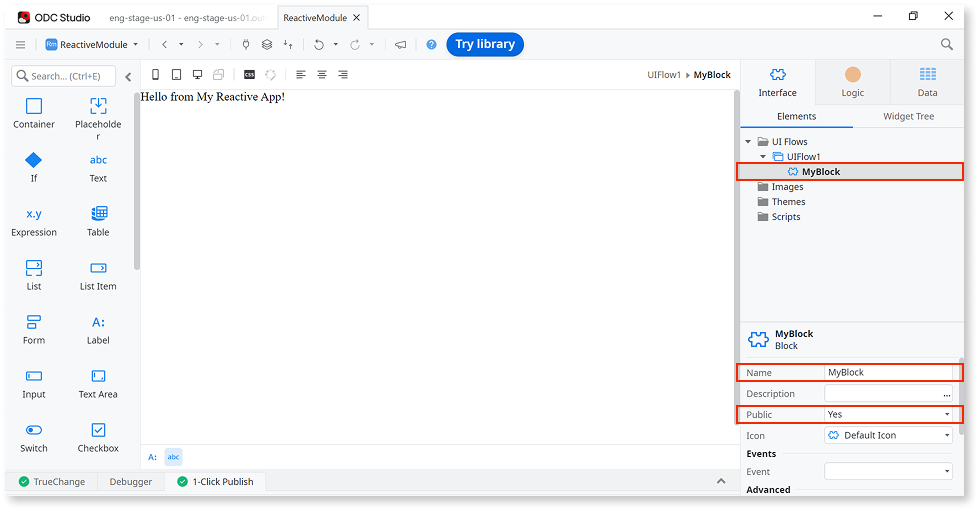The image size is (979, 511).
Task: Align content to the left
Action: pyautogui.click(x=301, y=74)
